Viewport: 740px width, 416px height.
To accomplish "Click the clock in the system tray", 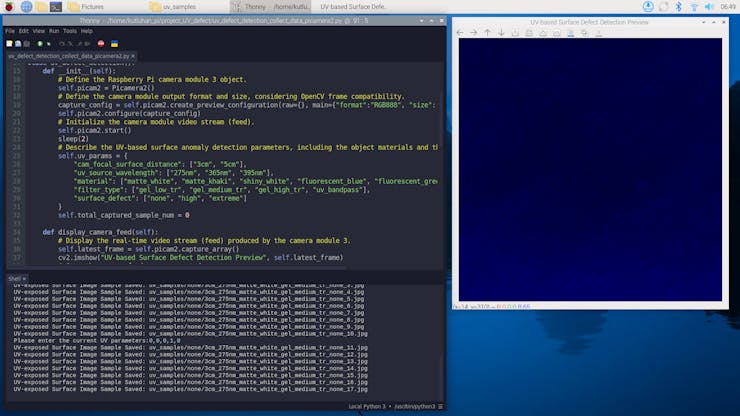I will pyautogui.click(x=728, y=7).
